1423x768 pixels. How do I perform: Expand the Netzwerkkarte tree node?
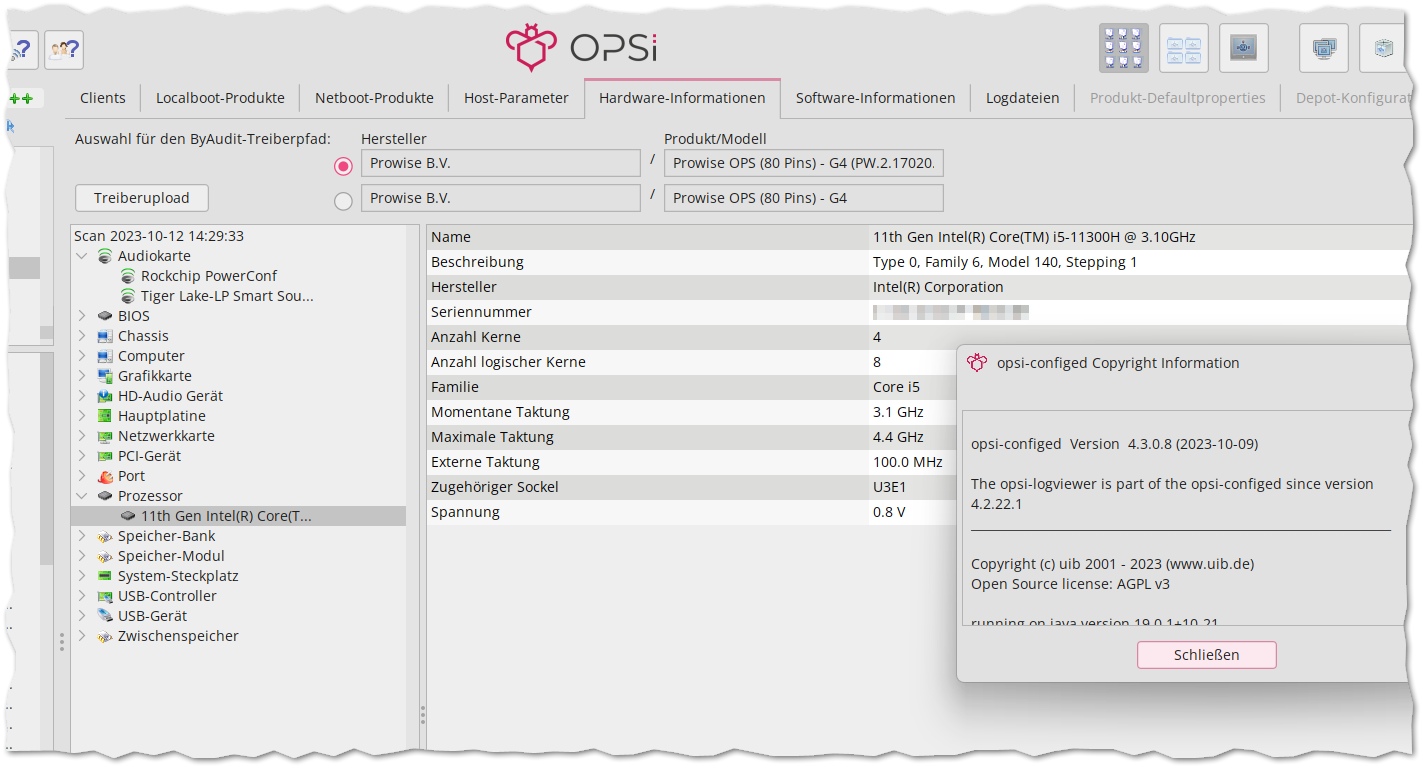[x=82, y=436]
